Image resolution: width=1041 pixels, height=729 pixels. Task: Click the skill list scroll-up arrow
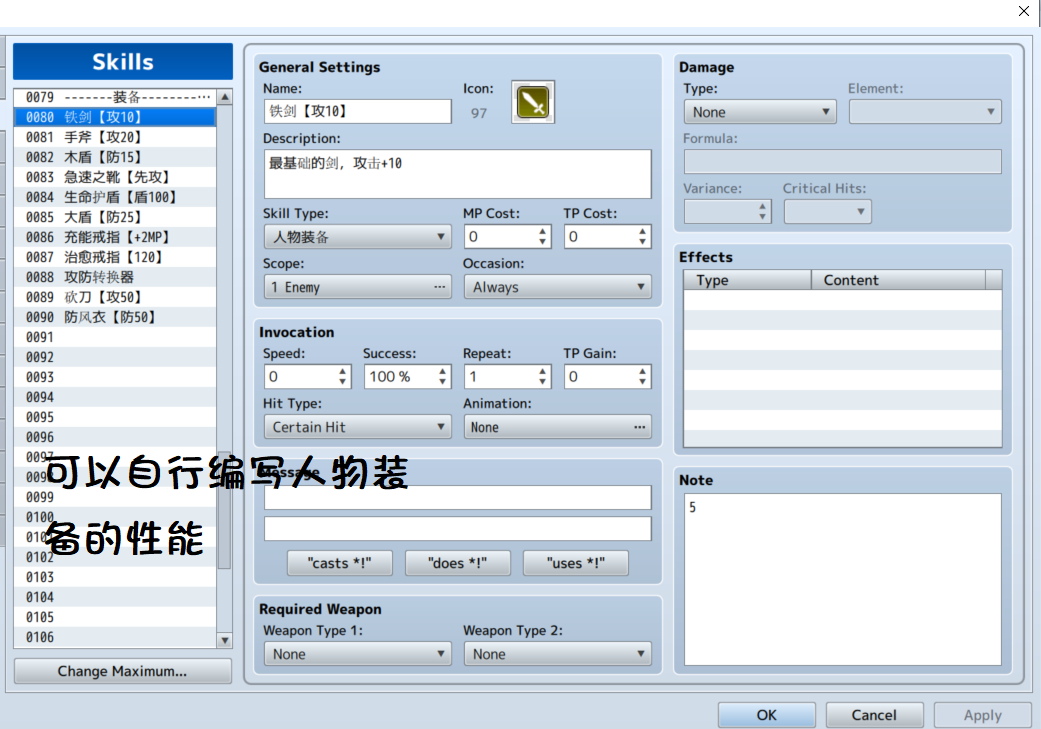click(225, 97)
